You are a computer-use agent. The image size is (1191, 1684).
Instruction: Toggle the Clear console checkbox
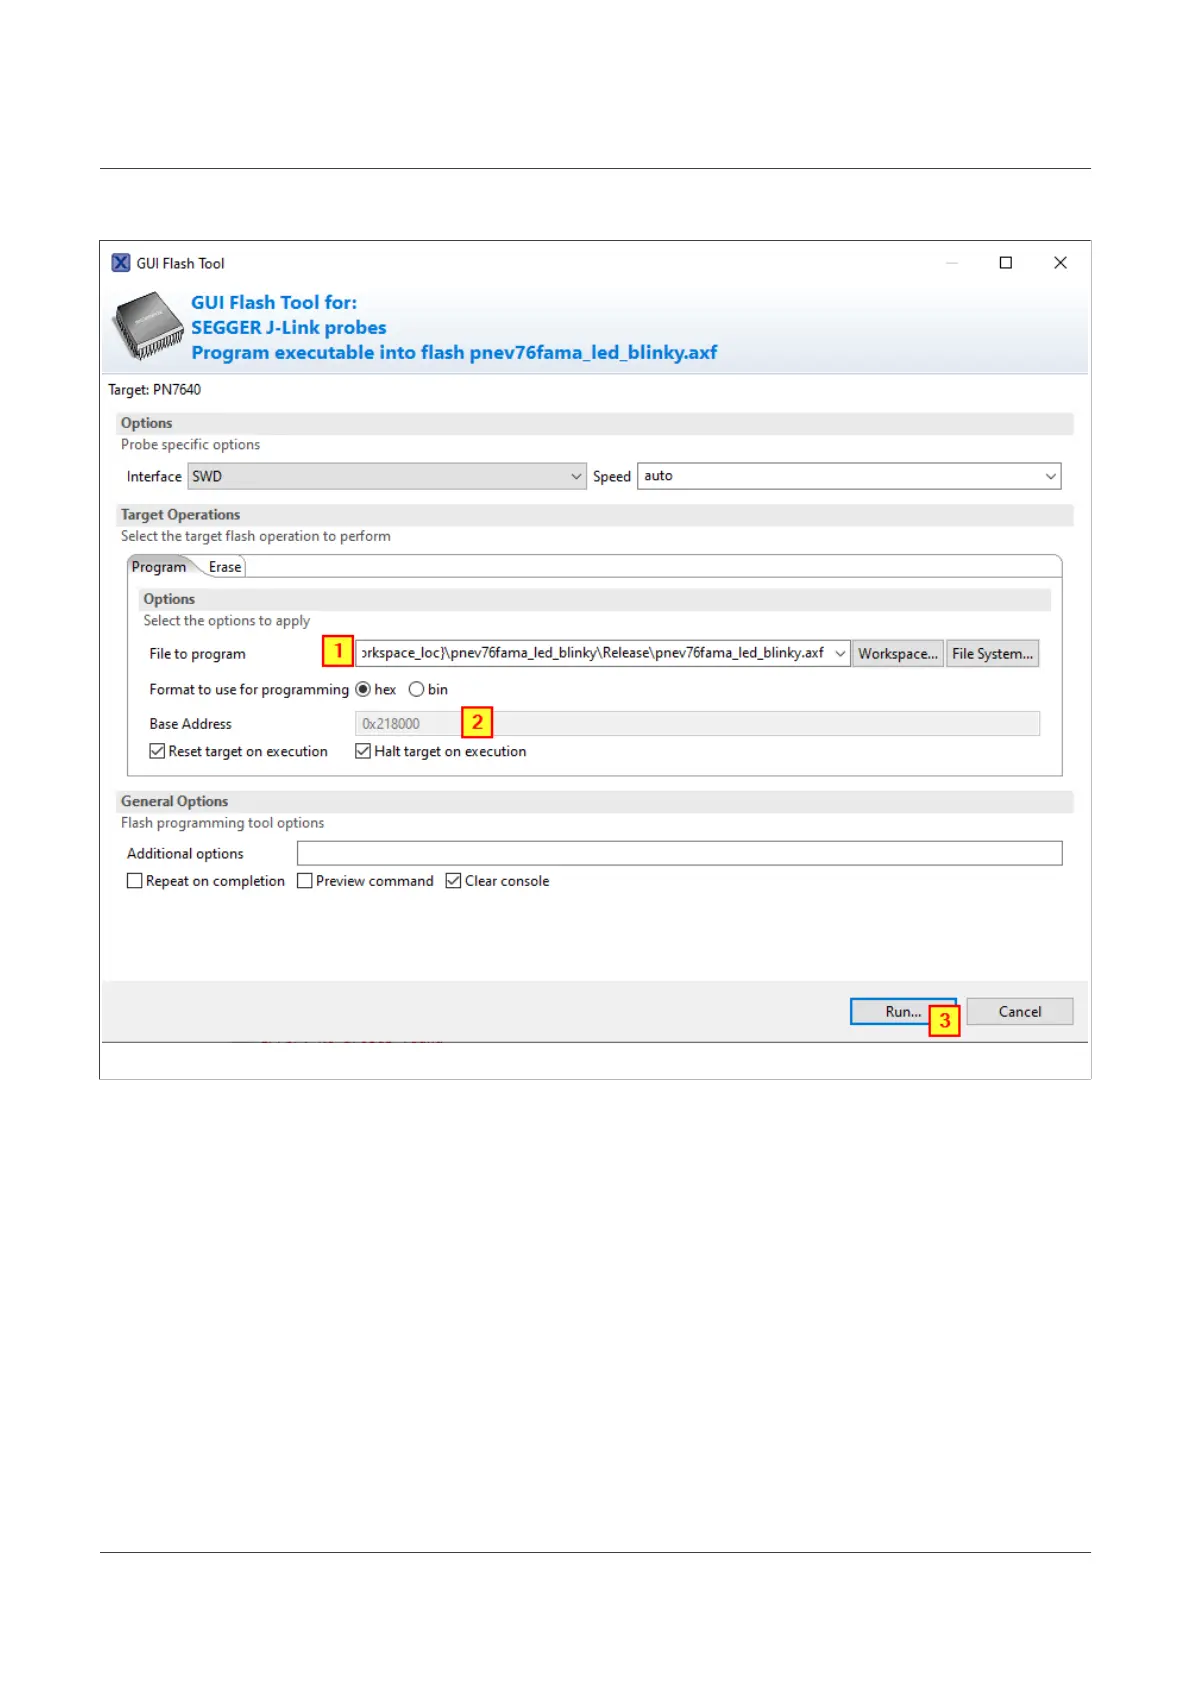click(453, 881)
